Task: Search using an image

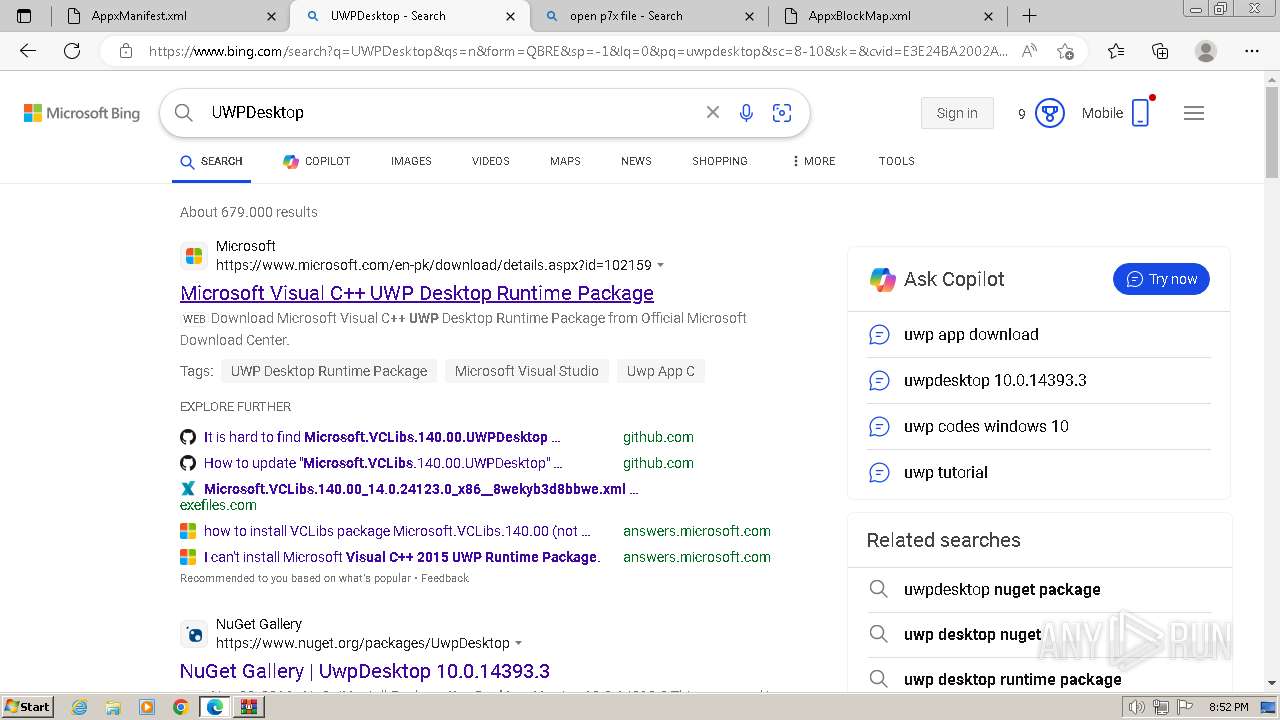Action: coord(782,113)
